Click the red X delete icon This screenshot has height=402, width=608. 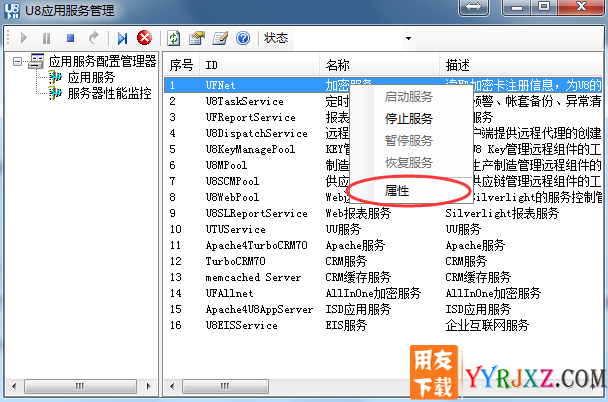pos(145,38)
